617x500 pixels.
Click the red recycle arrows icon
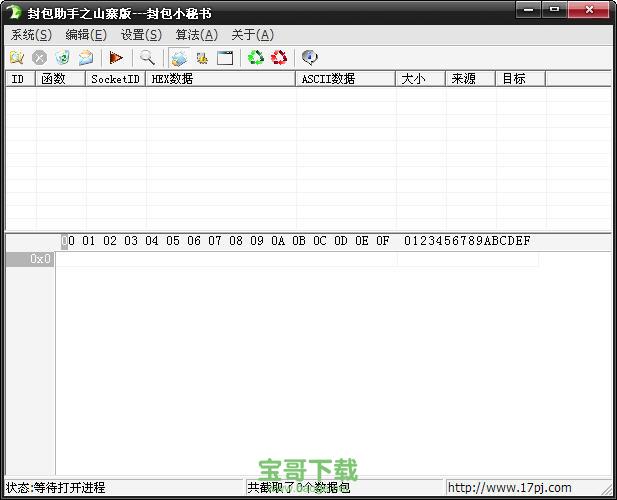(280, 58)
